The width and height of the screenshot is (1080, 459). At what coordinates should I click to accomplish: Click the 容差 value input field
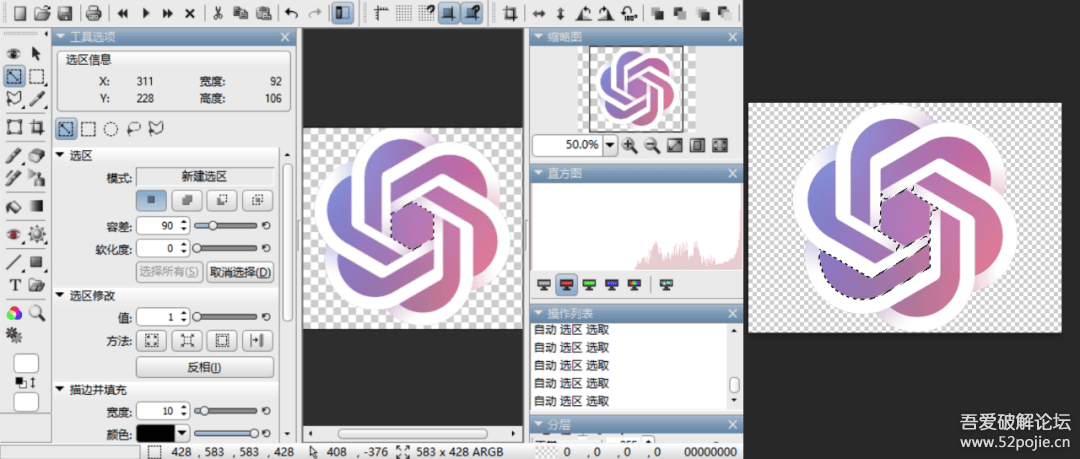click(x=157, y=225)
